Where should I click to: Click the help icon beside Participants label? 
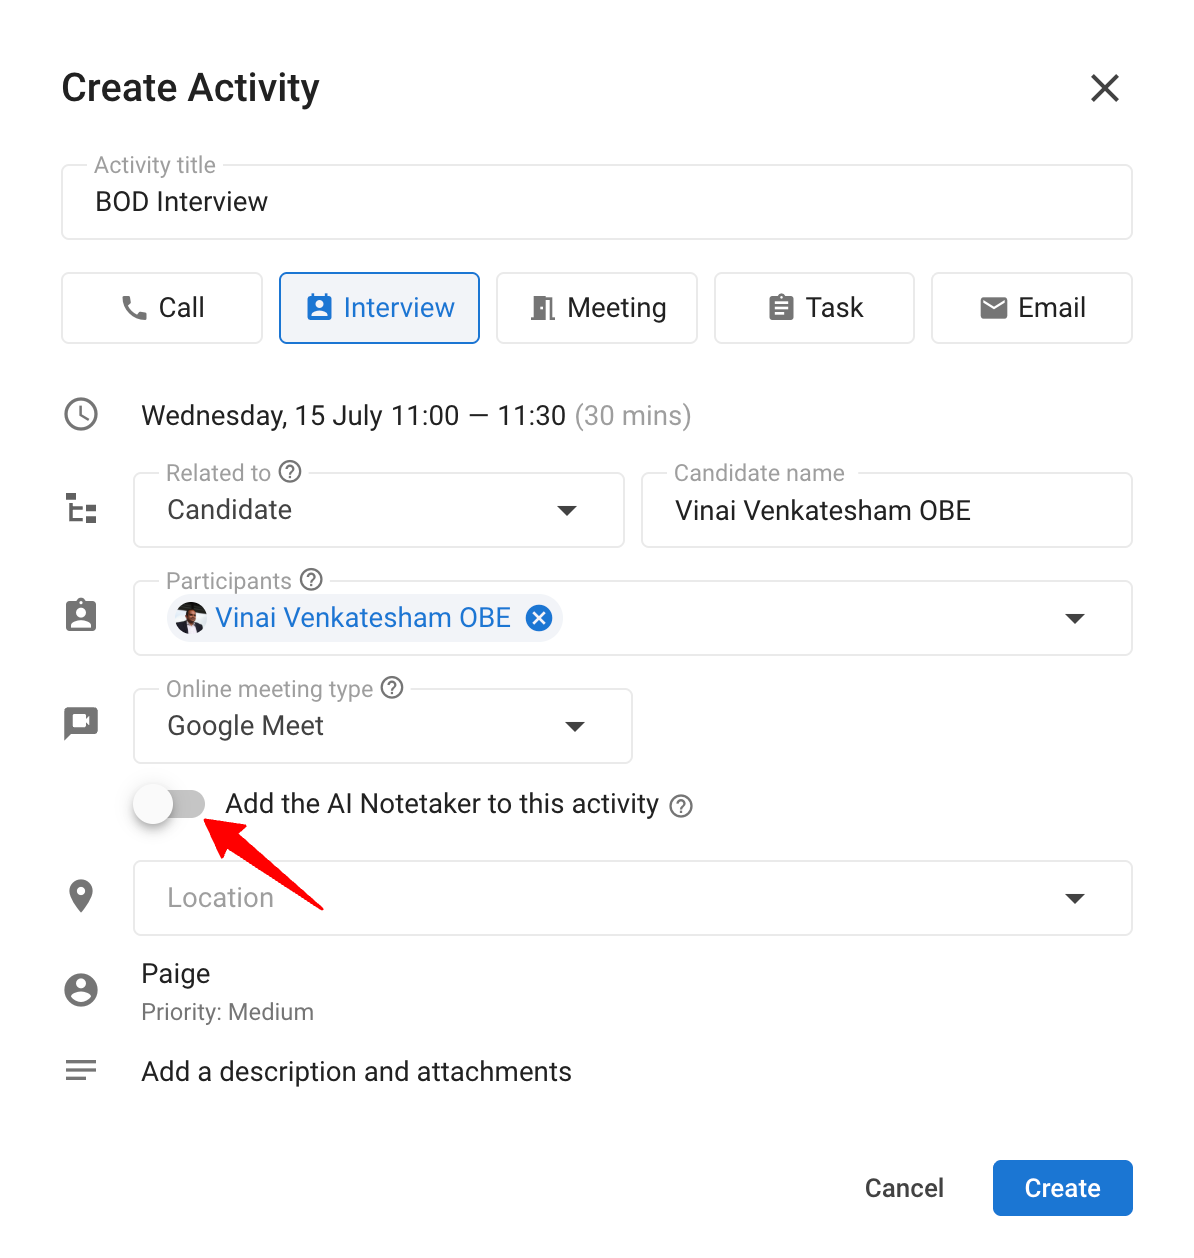(311, 579)
